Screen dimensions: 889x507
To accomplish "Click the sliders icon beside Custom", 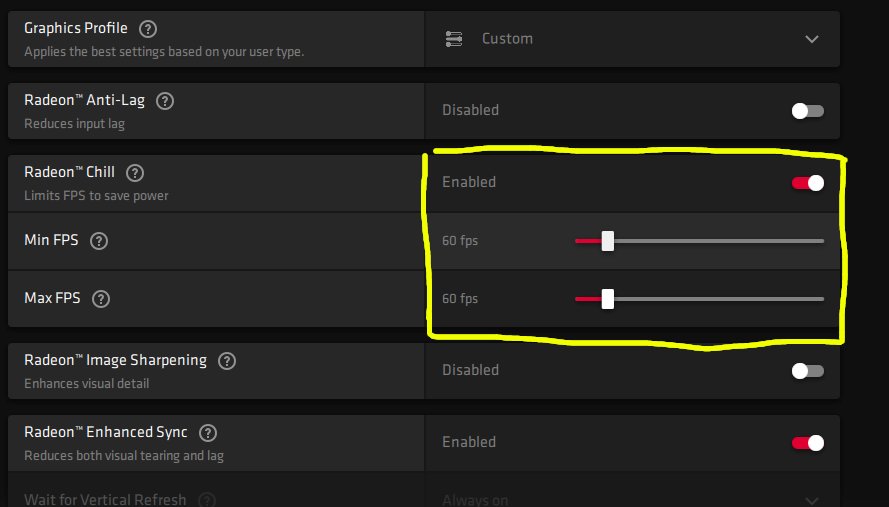I will 454,39.
